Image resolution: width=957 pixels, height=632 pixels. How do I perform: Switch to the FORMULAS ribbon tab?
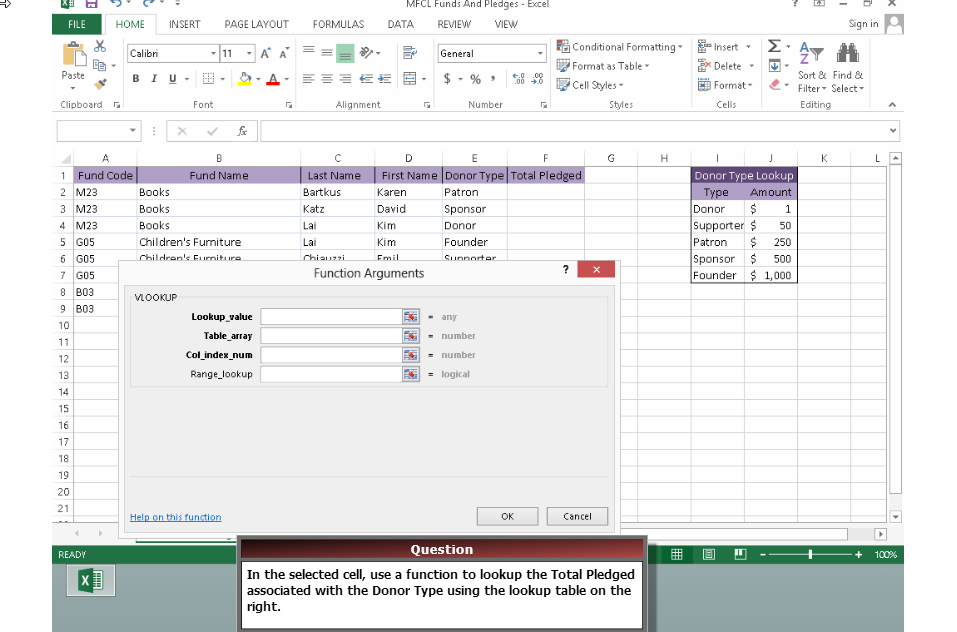(x=337, y=24)
